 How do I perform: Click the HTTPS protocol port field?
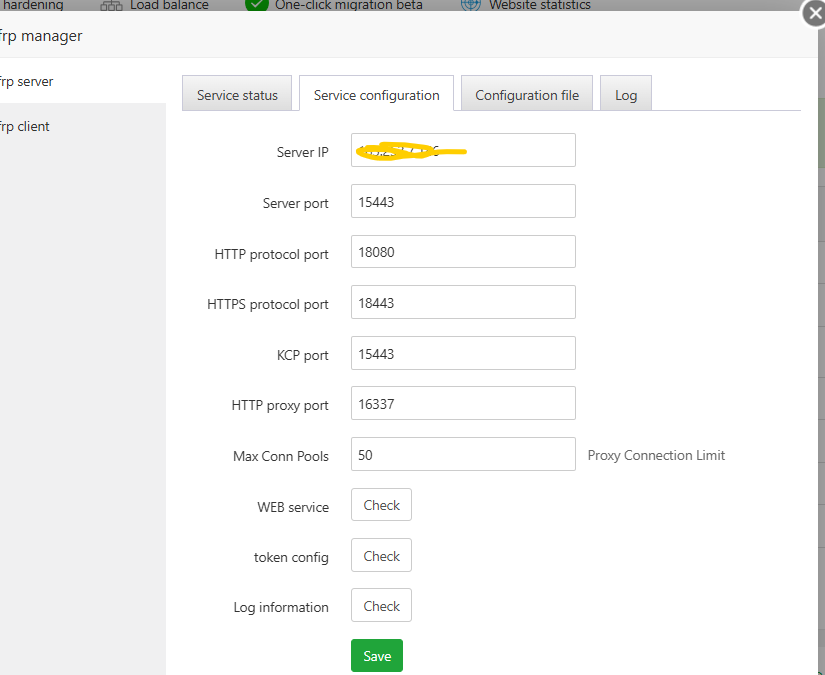coord(463,302)
